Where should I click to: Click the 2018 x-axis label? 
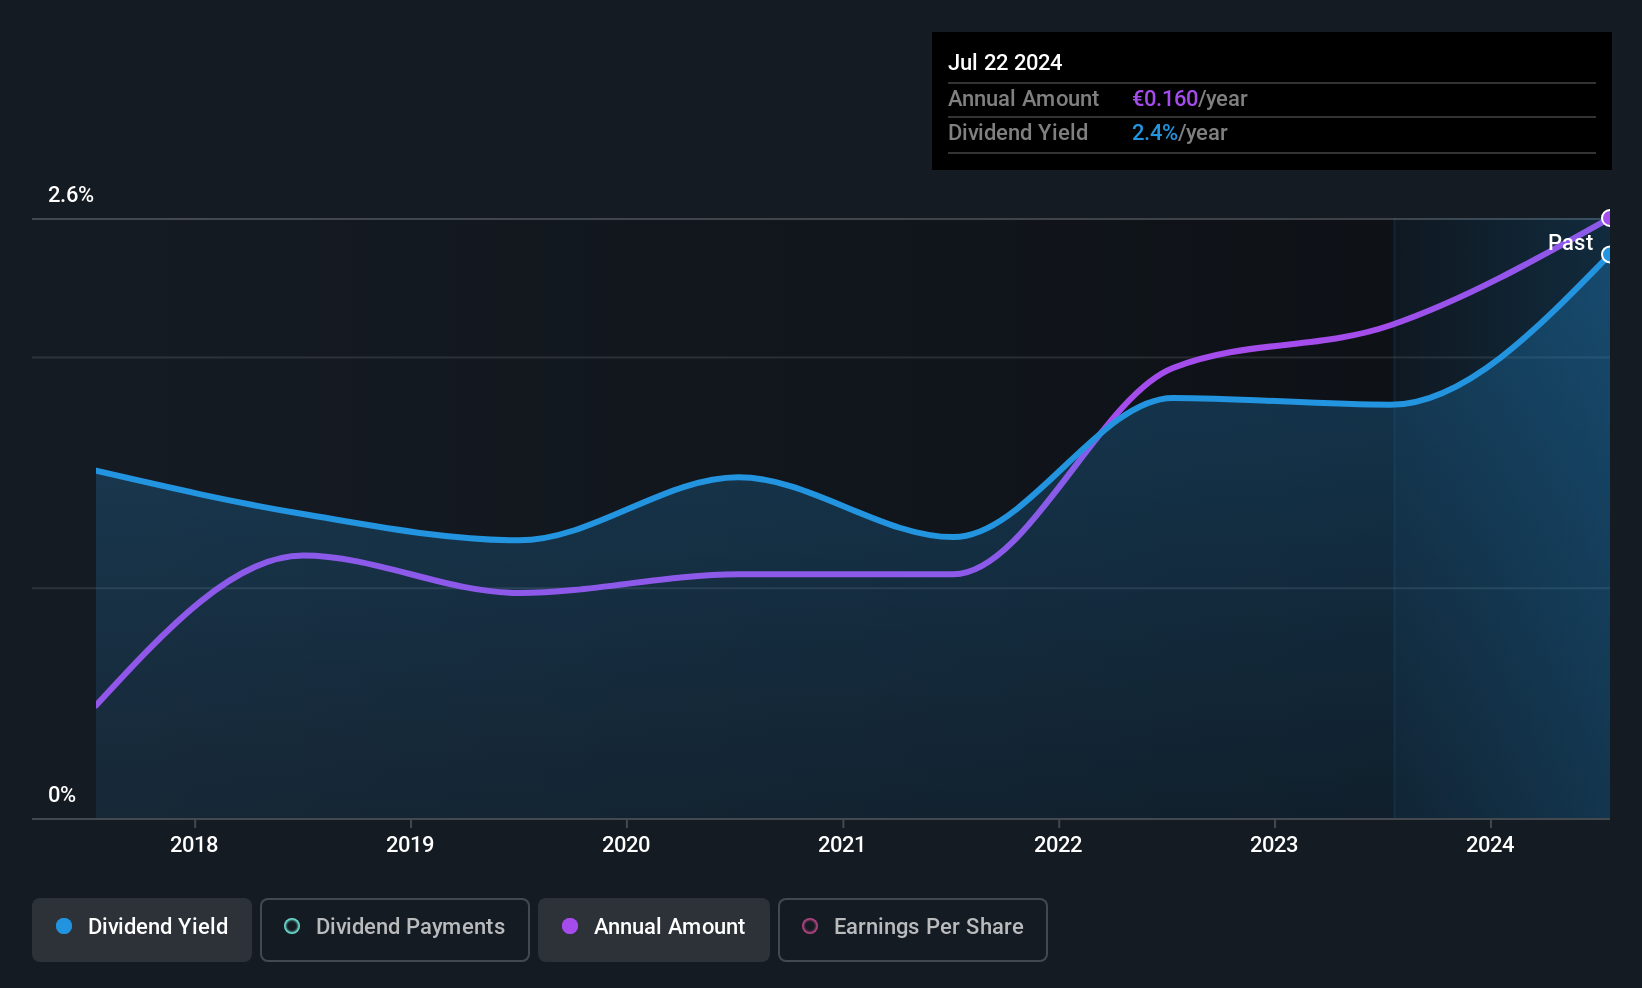click(194, 844)
